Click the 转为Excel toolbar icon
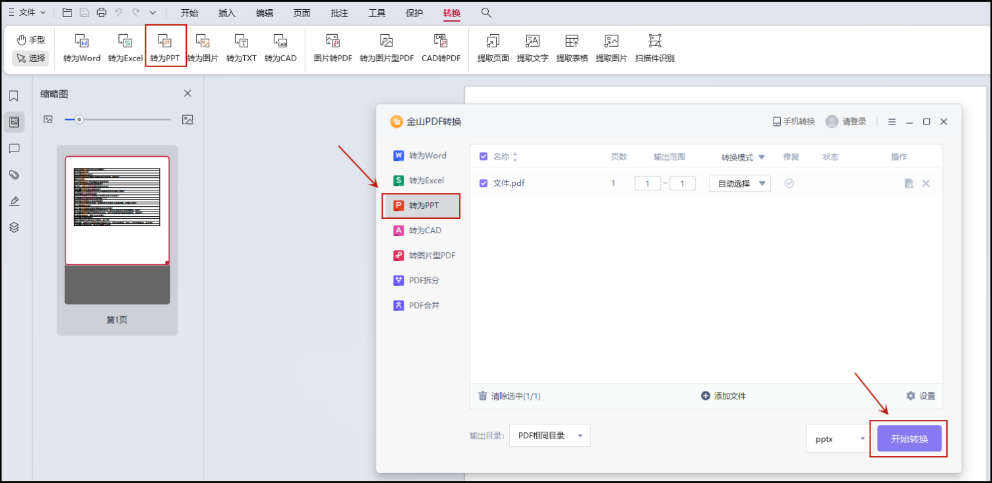The height and width of the screenshot is (483, 992). pyautogui.click(x=125, y=41)
